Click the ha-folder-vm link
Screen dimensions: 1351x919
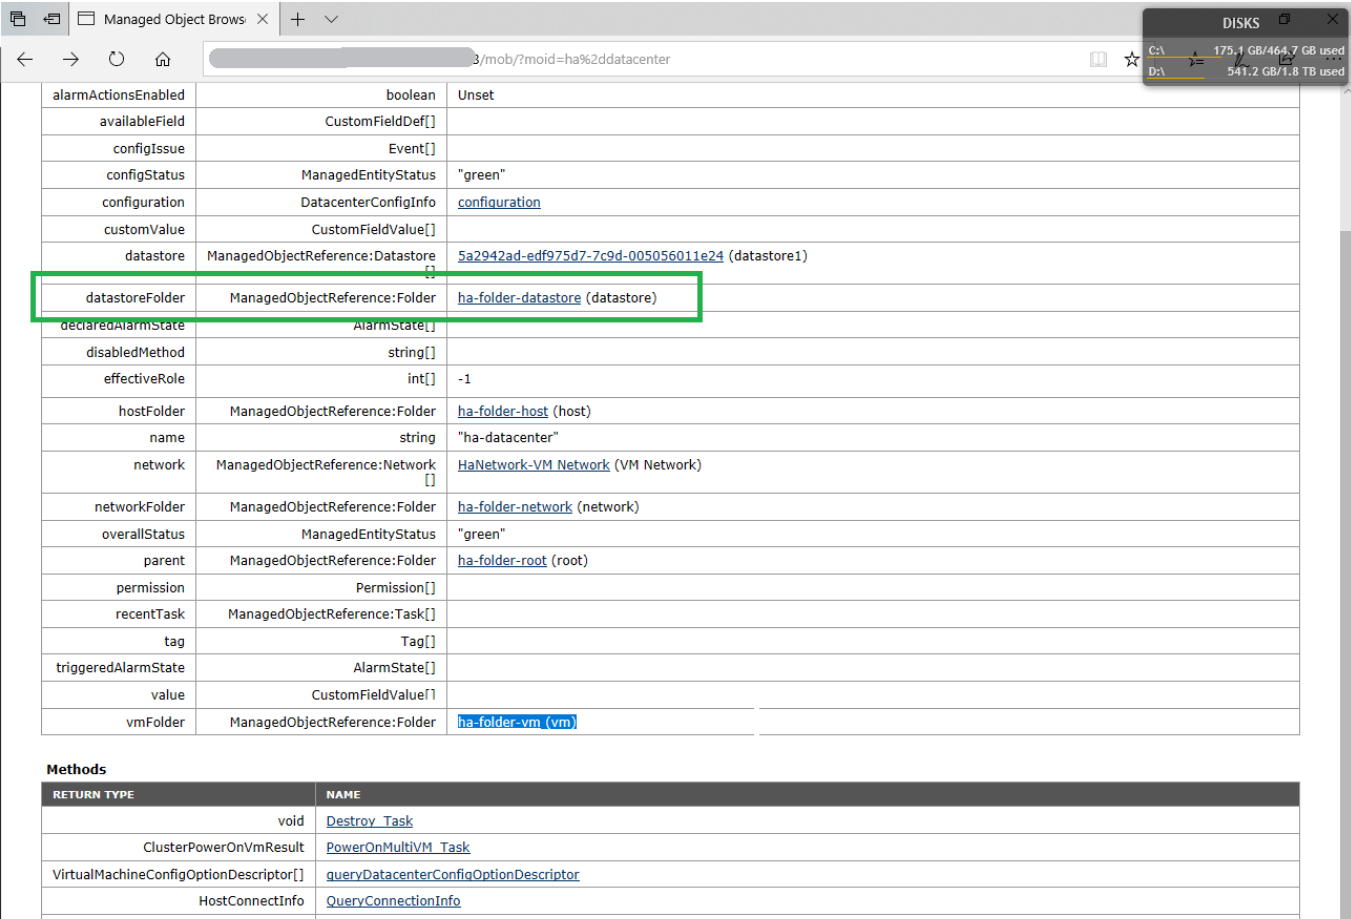tap(516, 722)
